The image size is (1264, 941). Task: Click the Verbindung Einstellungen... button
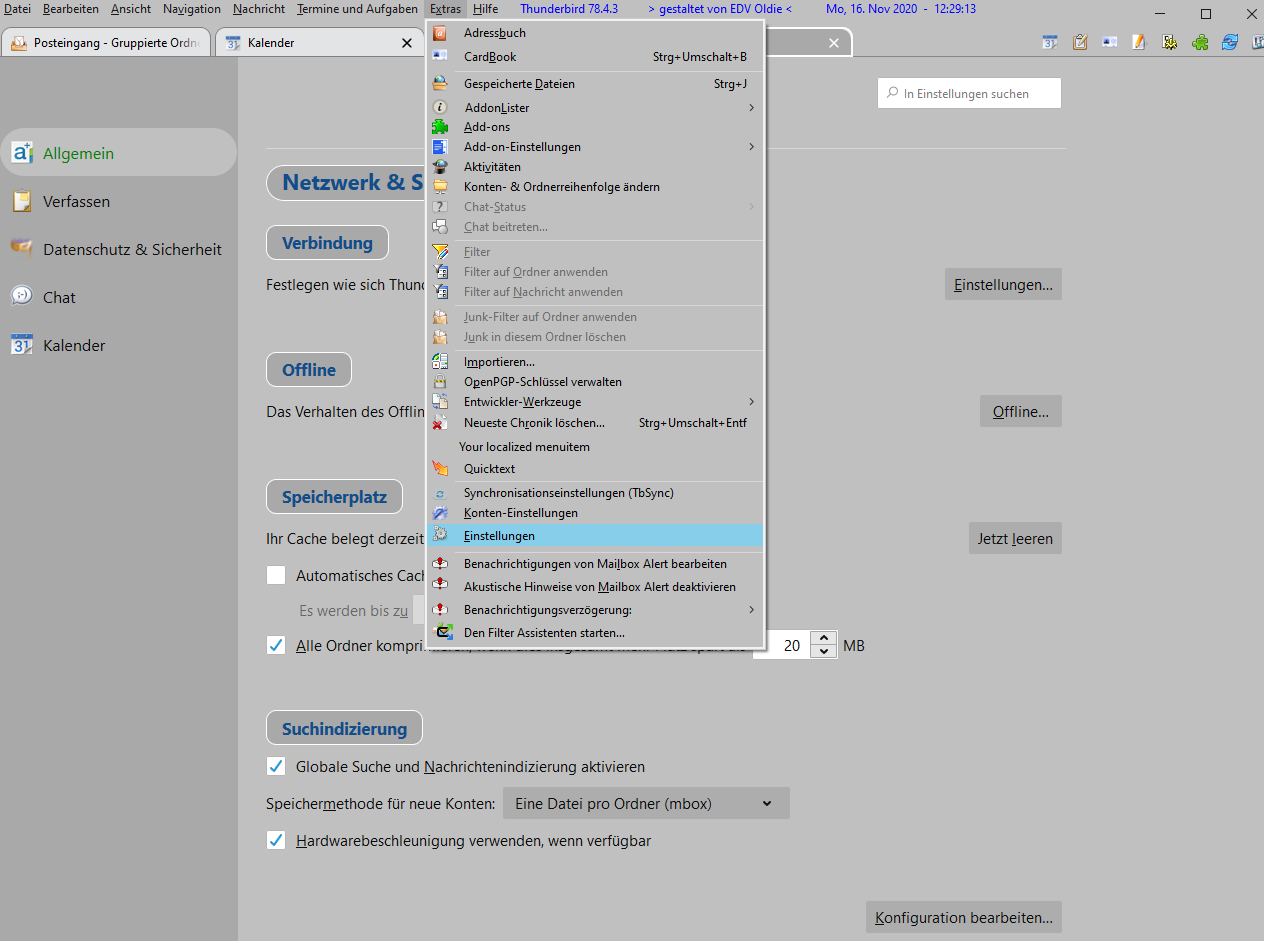click(1003, 285)
